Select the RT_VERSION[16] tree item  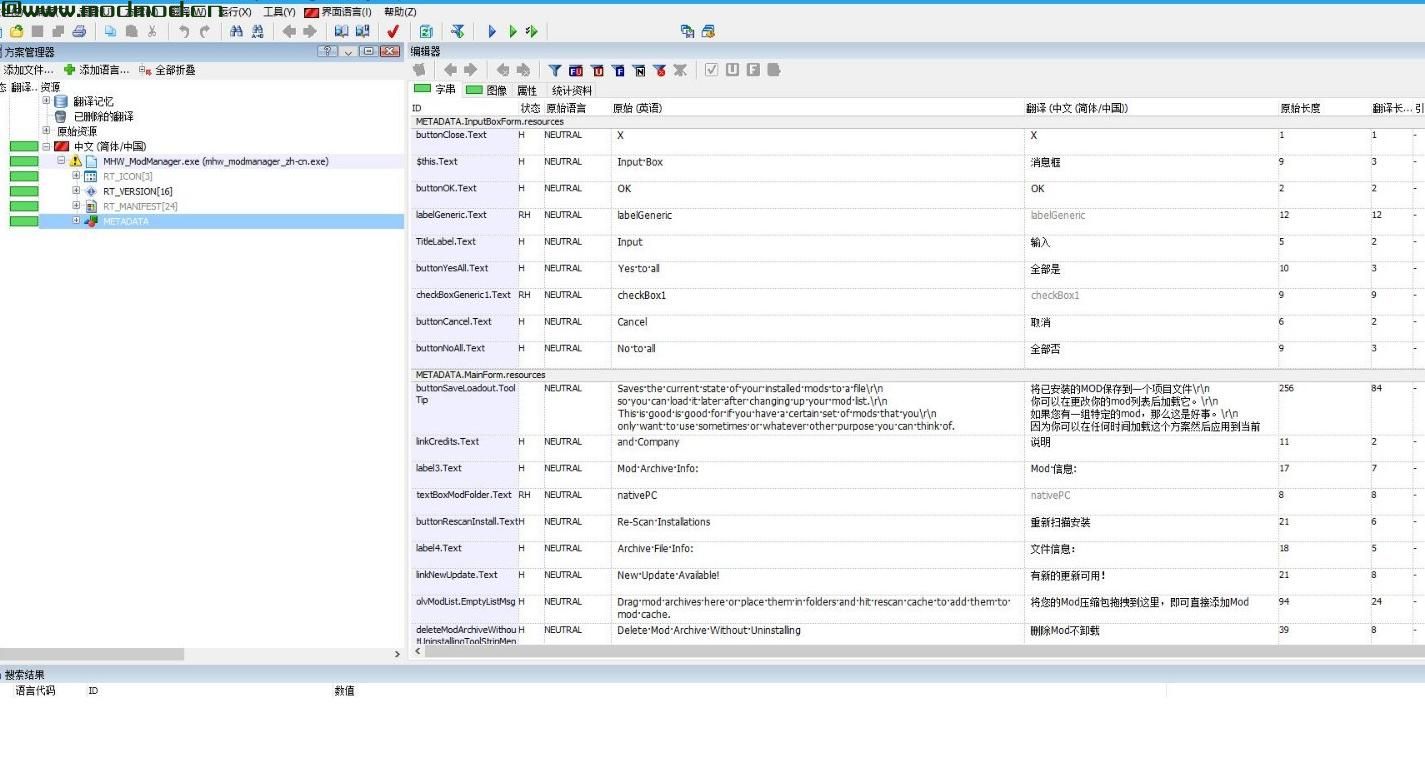pos(137,191)
